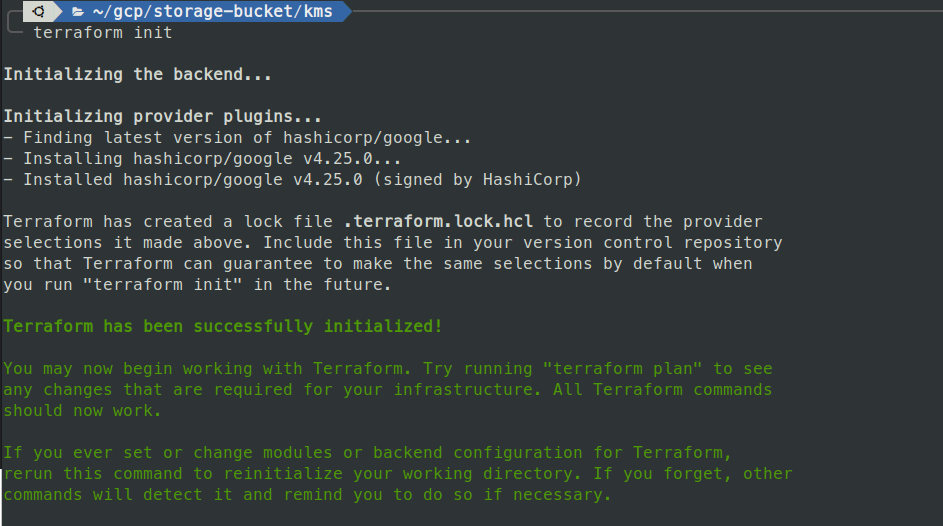The width and height of the screenshot is (943, 526).
Task: Click the Ubuntu logo in the prompt
Action: (x=38, y=11)
